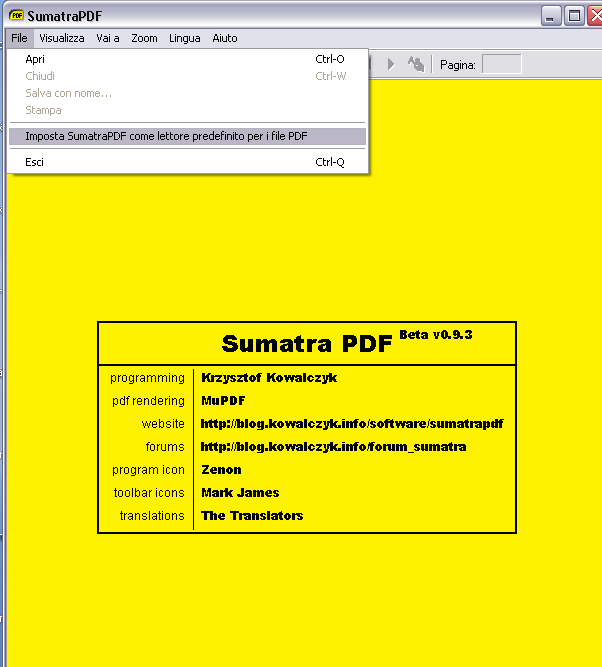Click the Mark James toolbar icons credit
602x667 pixels.
(240, 493)
